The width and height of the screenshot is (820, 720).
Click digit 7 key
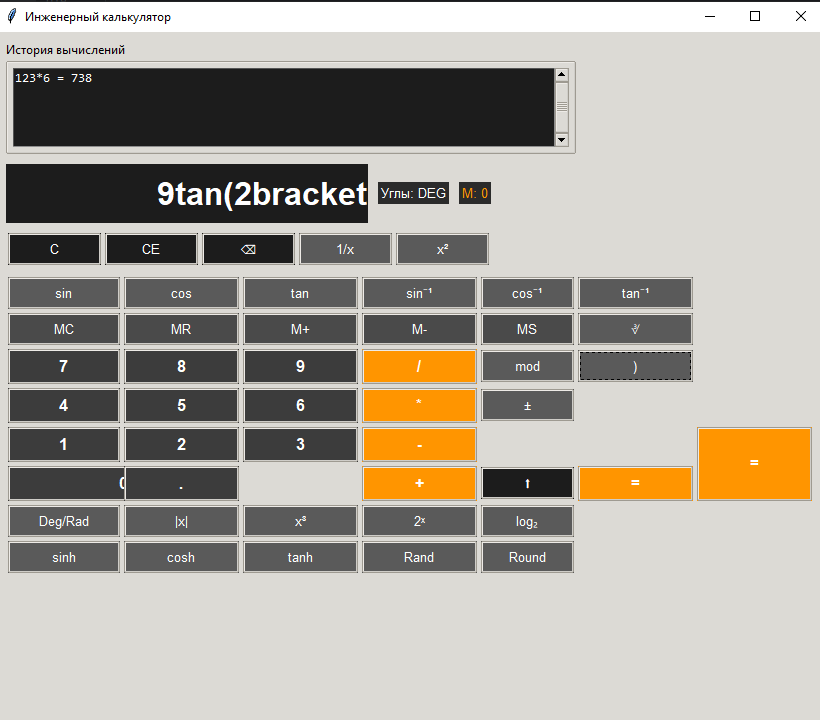click(64, 367)
